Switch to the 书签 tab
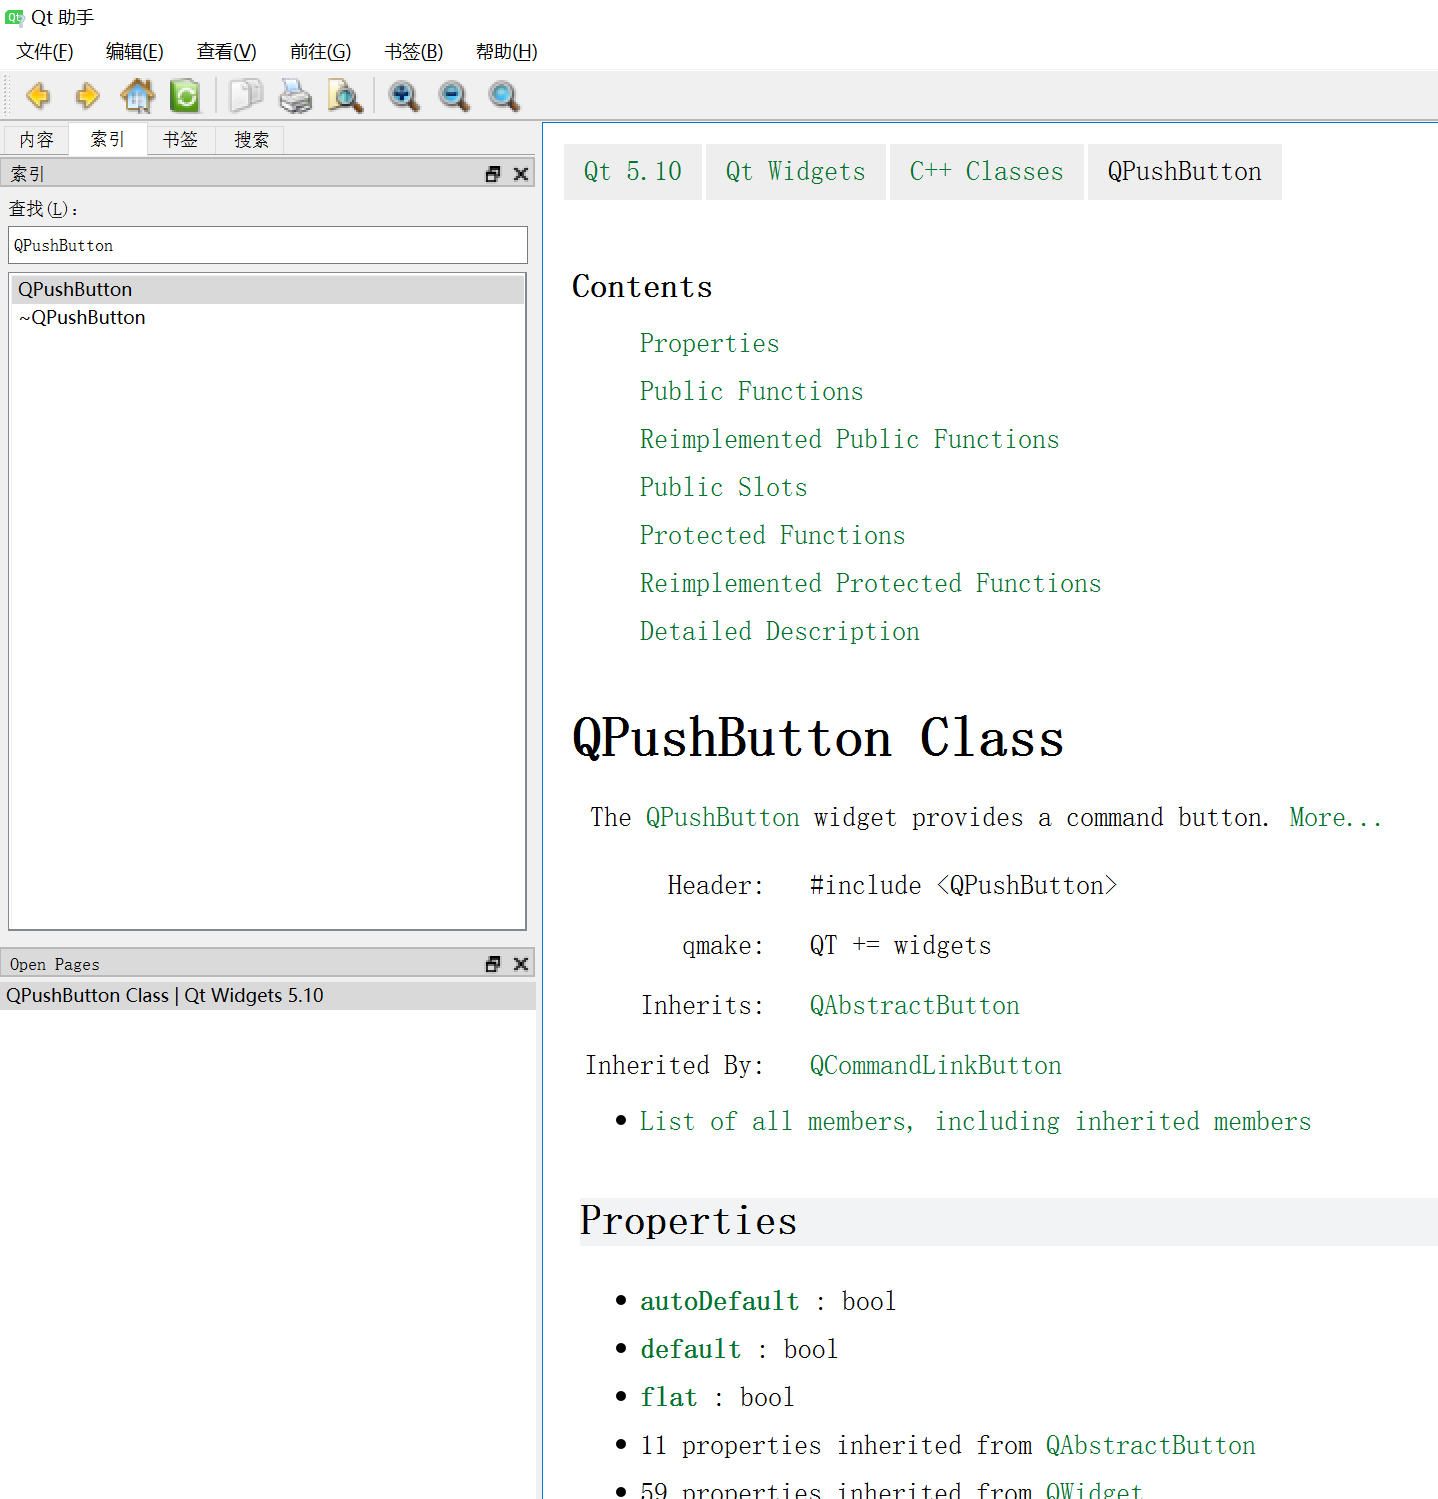Viewport: 1438px width, 1499px height. tap(181, 140)
